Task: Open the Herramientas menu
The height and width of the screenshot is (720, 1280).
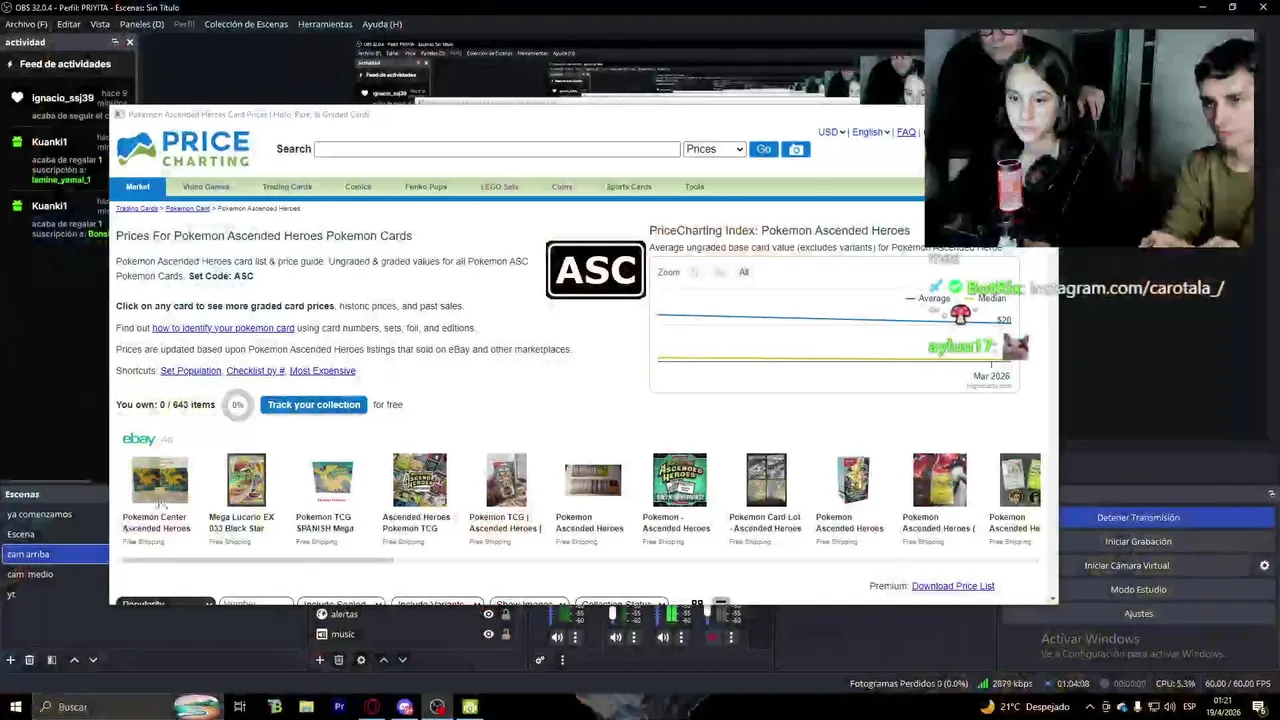Action: coord(325,24)
